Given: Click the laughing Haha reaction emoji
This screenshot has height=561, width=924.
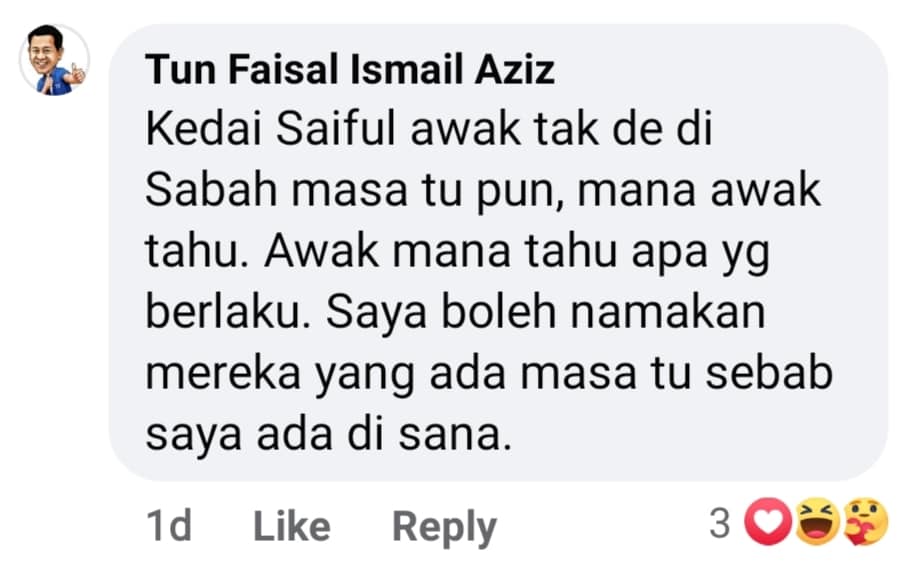Looking at the screenshot, I should (817, 522).
